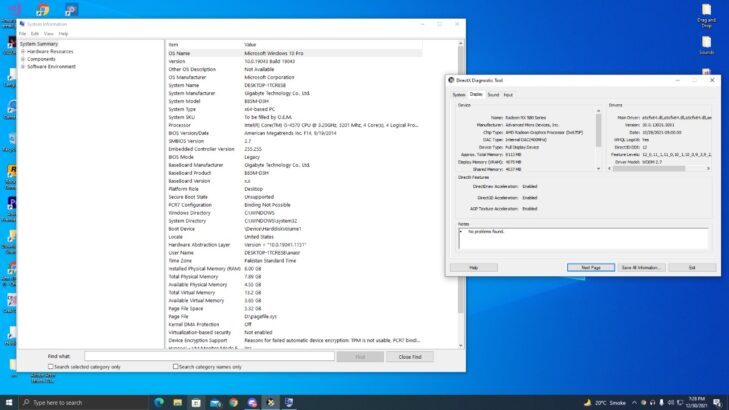Switch to the Input tab in DirectX tool

tap(508, 95)
